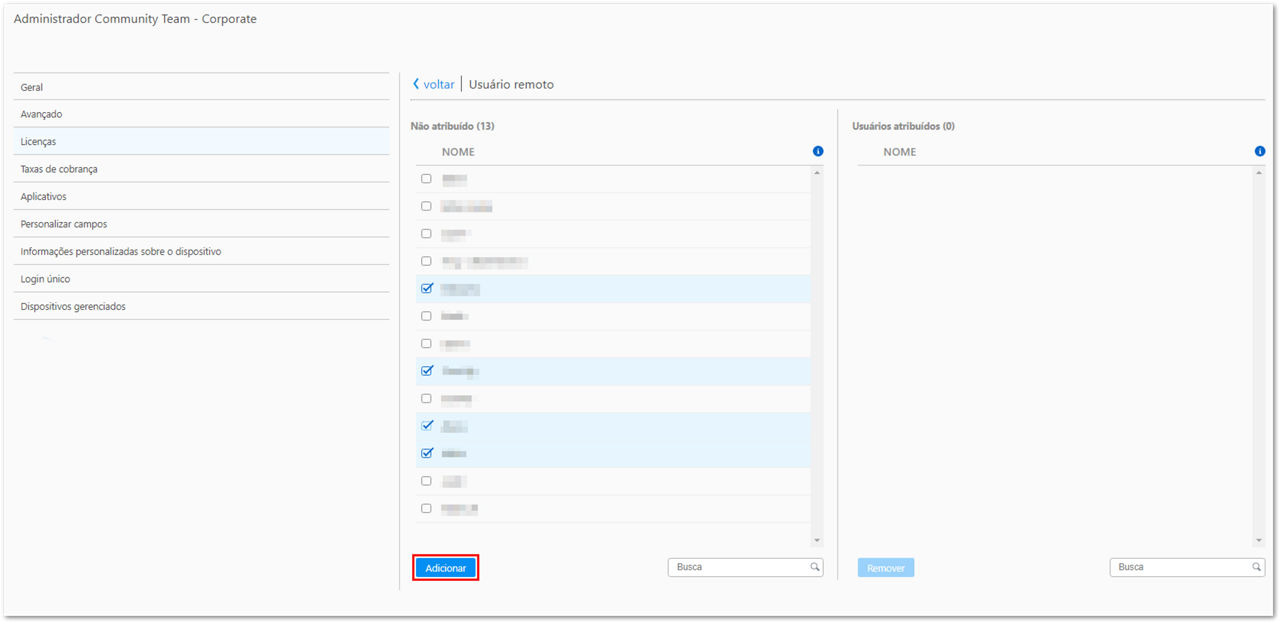This screenshot has height=623, width=1280.
Task: Focus the Busca field under the assigned users list
Action: tap(1187, 567)
